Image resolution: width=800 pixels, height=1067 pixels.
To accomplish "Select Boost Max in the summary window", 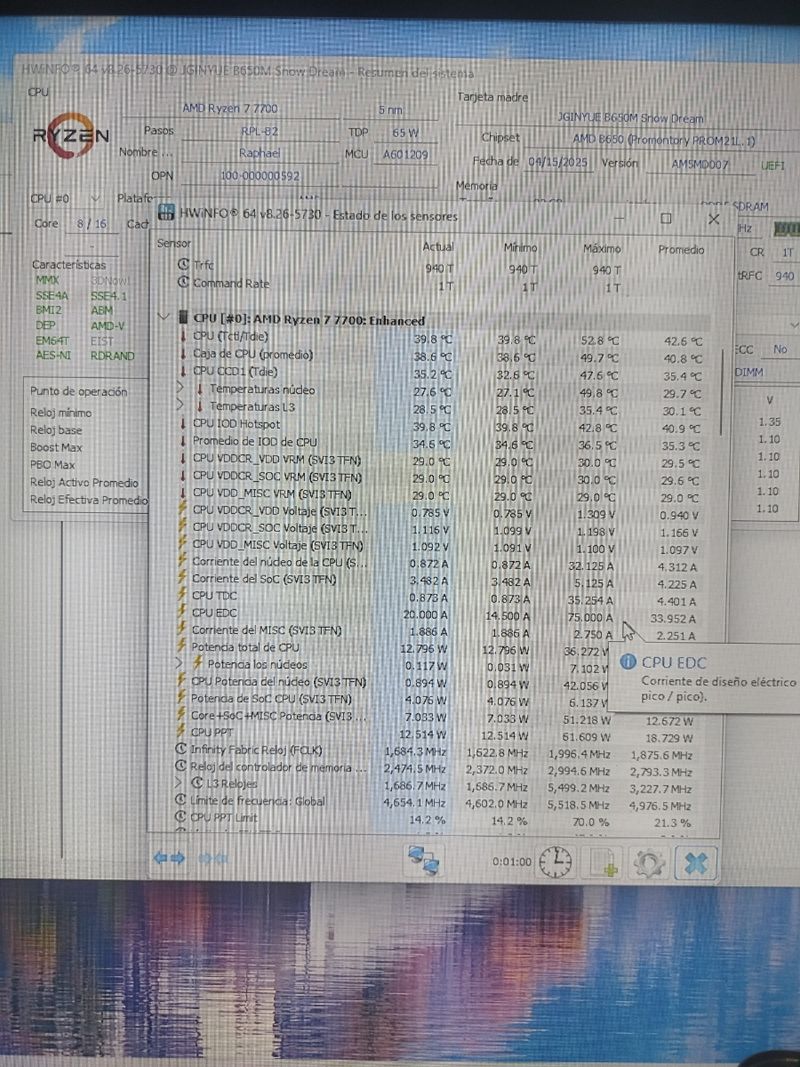I will coord(56,447).
